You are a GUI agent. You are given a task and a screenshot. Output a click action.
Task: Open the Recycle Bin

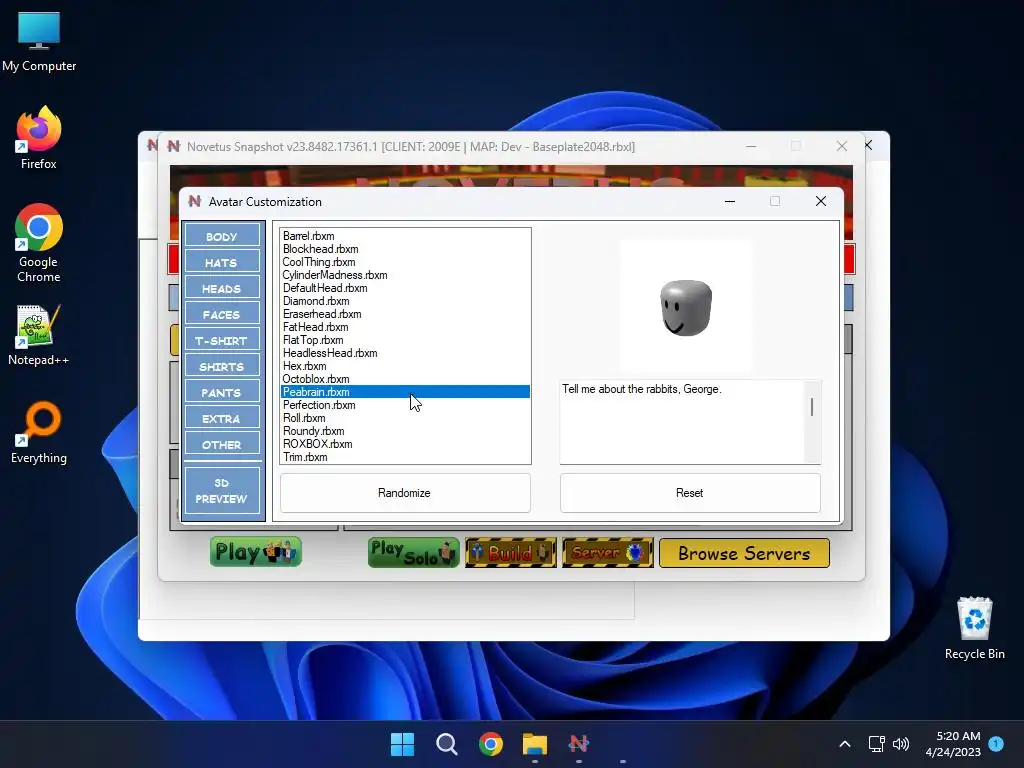(974, 628)
